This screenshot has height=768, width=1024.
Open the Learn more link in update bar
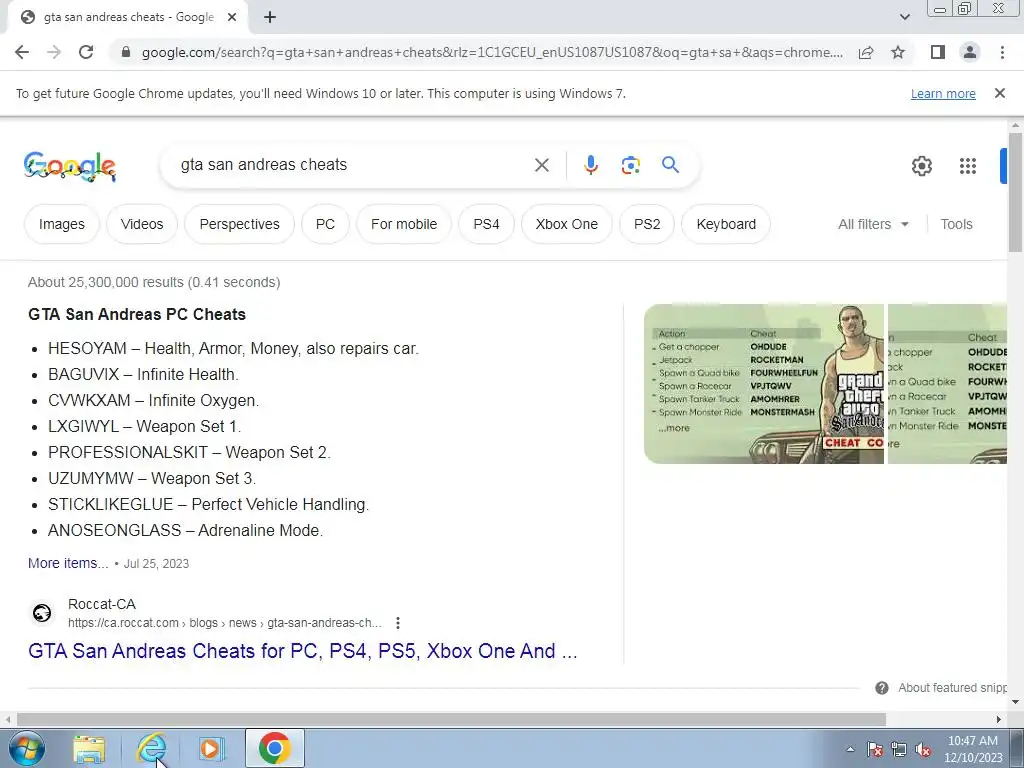943,94
